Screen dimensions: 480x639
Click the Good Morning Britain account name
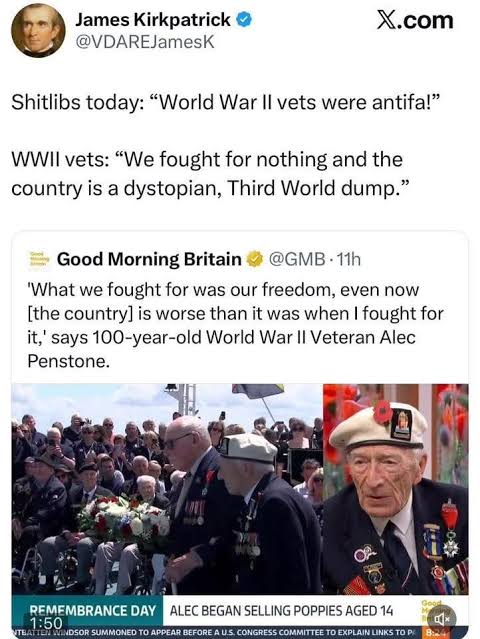coord(149,259)
